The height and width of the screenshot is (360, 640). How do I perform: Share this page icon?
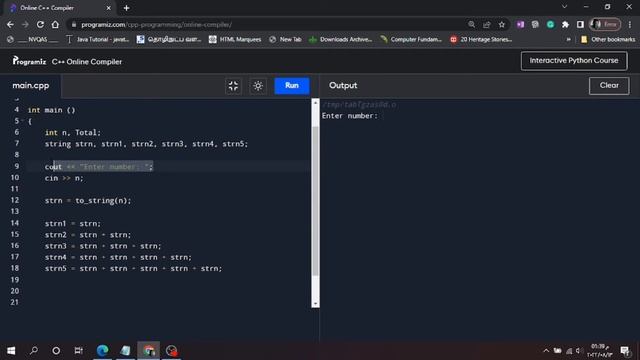[x=487, y=24]
